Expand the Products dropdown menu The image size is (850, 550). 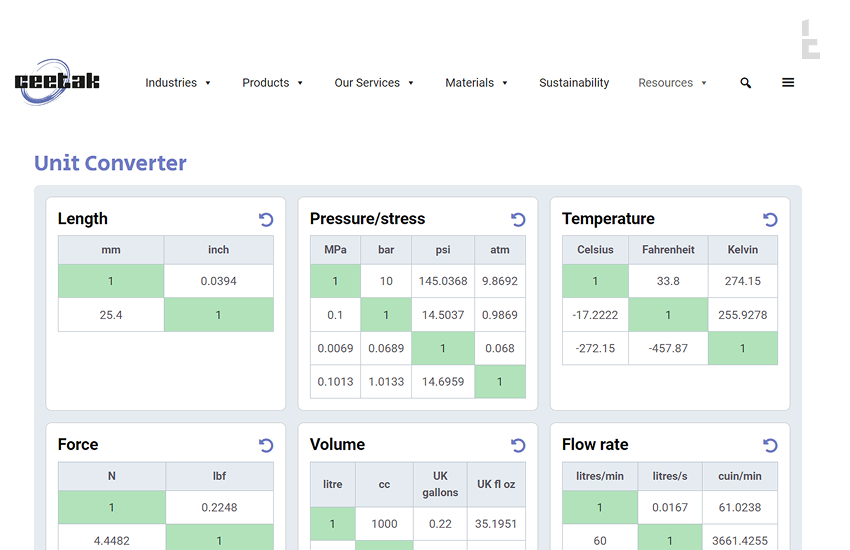coord(272,83)
